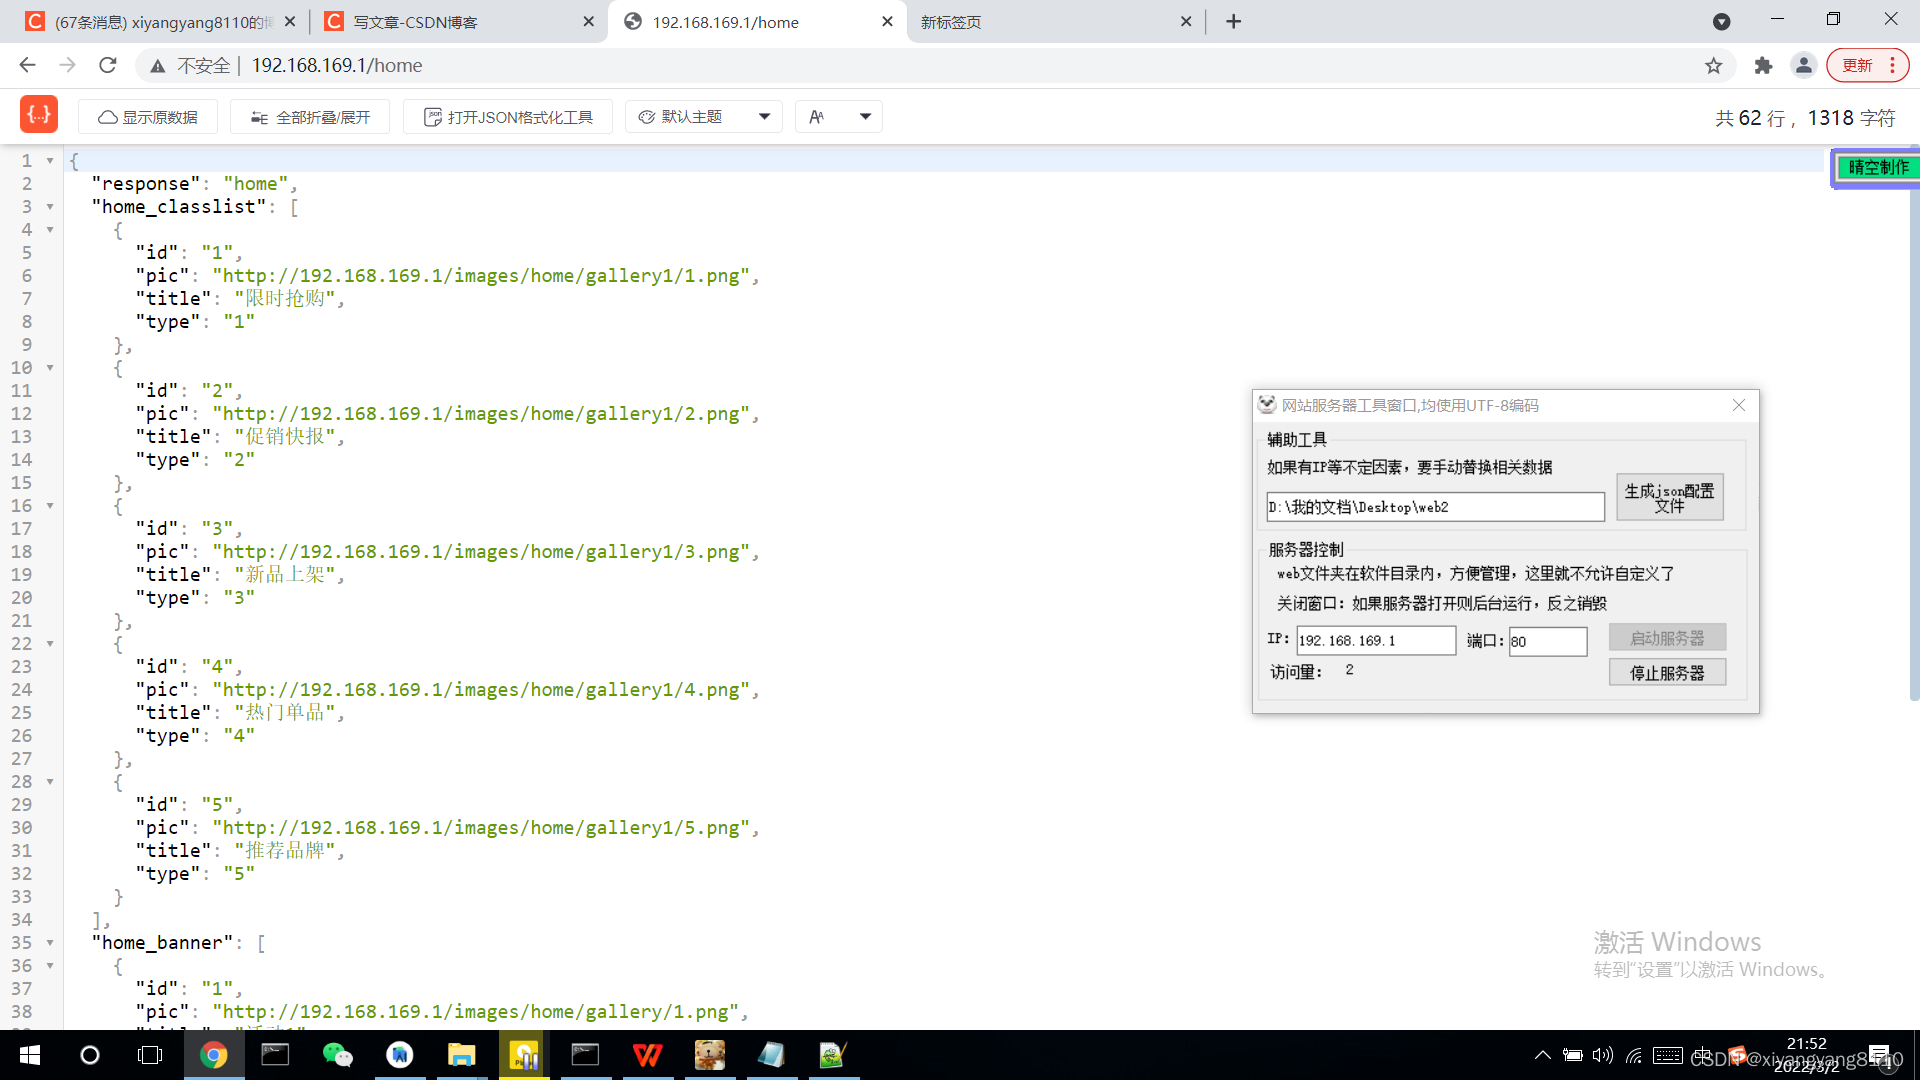Open the JSON formatting tool

(508, 117)
